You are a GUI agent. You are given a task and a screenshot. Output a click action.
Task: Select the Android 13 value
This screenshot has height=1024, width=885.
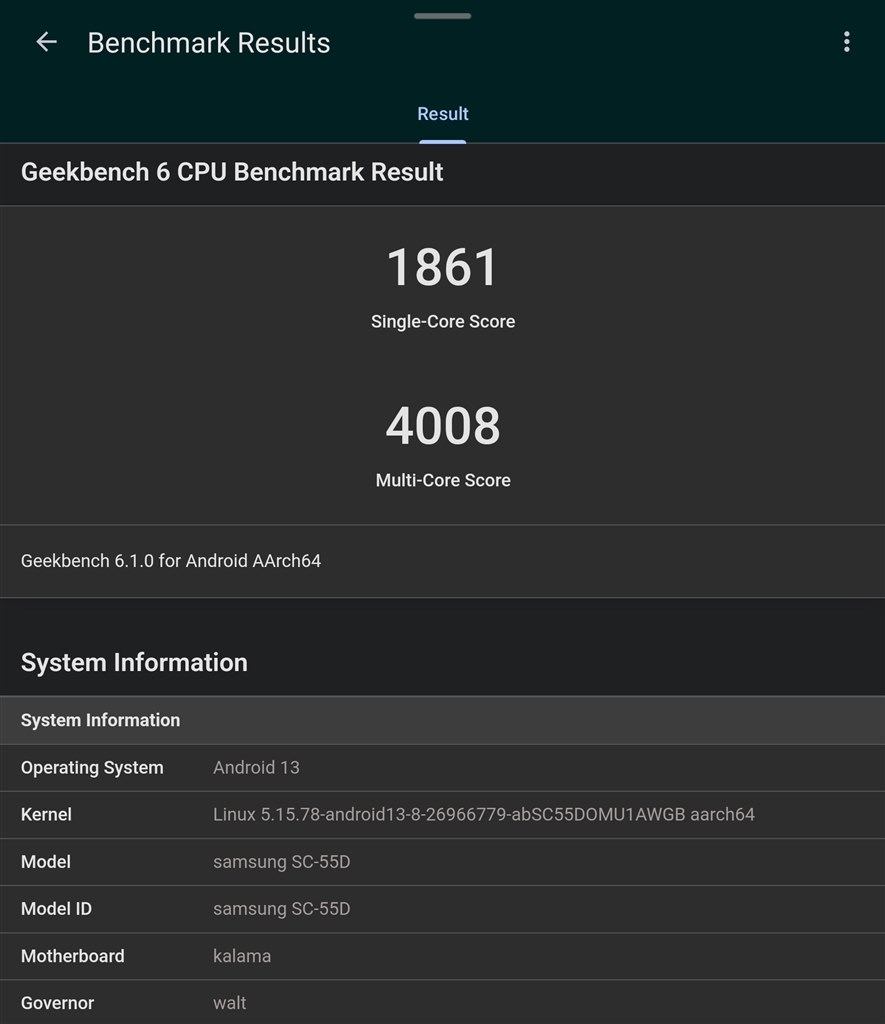pos(256,768)
